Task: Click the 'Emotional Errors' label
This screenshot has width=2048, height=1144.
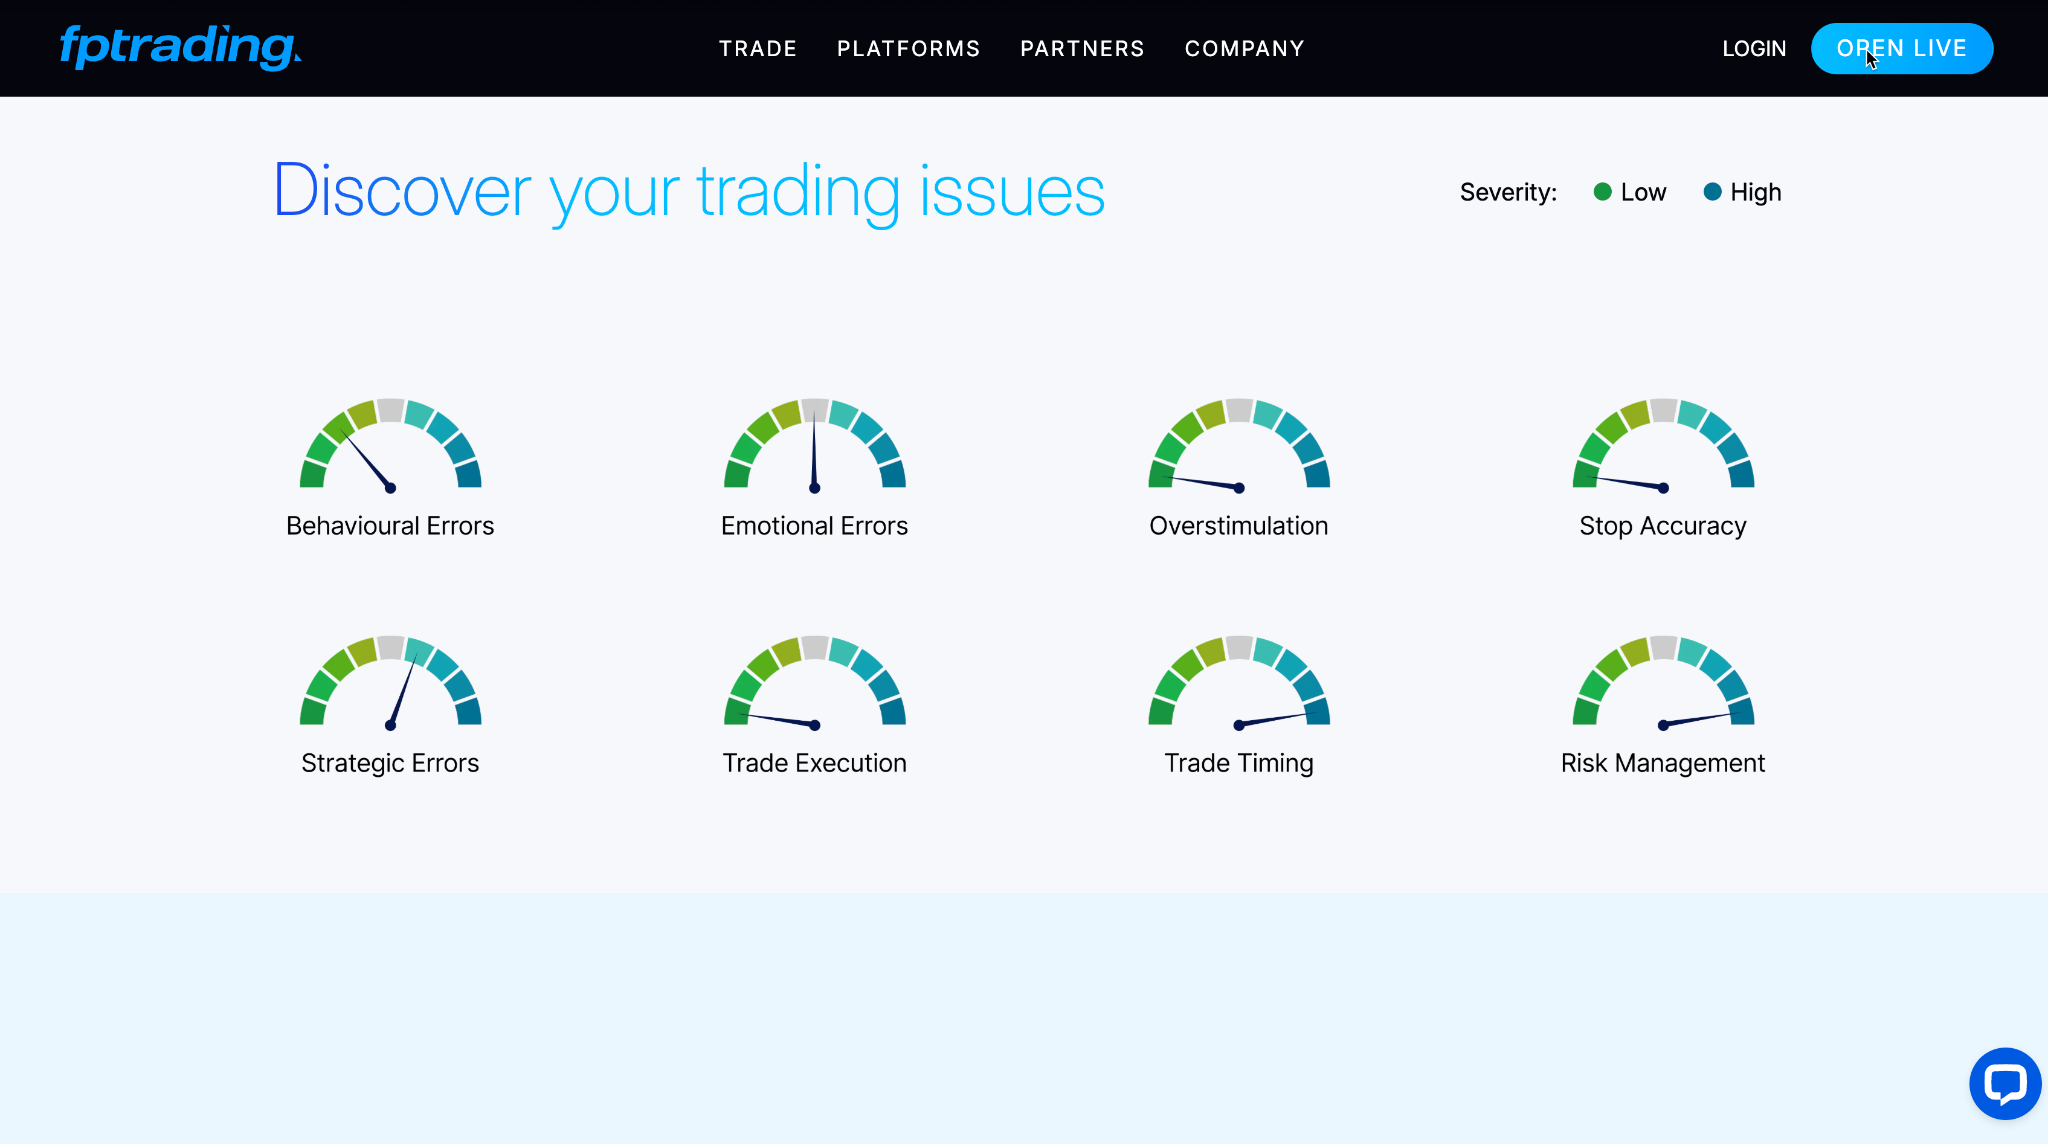Action: coord(814,526)
